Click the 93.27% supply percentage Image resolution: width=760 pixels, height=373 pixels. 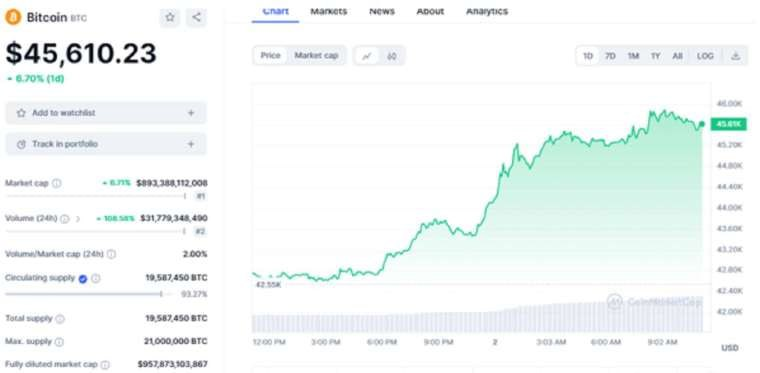point(194,294)
